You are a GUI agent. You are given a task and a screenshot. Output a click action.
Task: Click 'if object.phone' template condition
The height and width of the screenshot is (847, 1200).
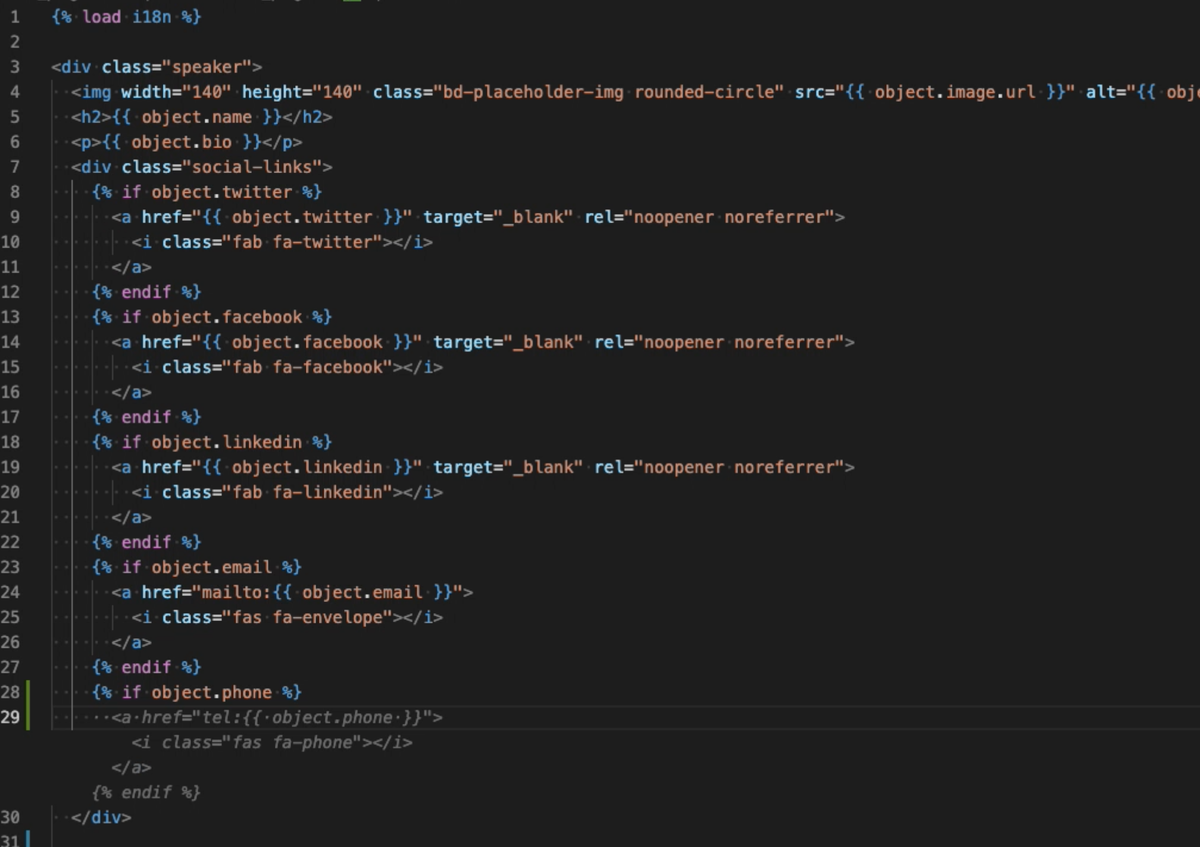click(197, 692)
